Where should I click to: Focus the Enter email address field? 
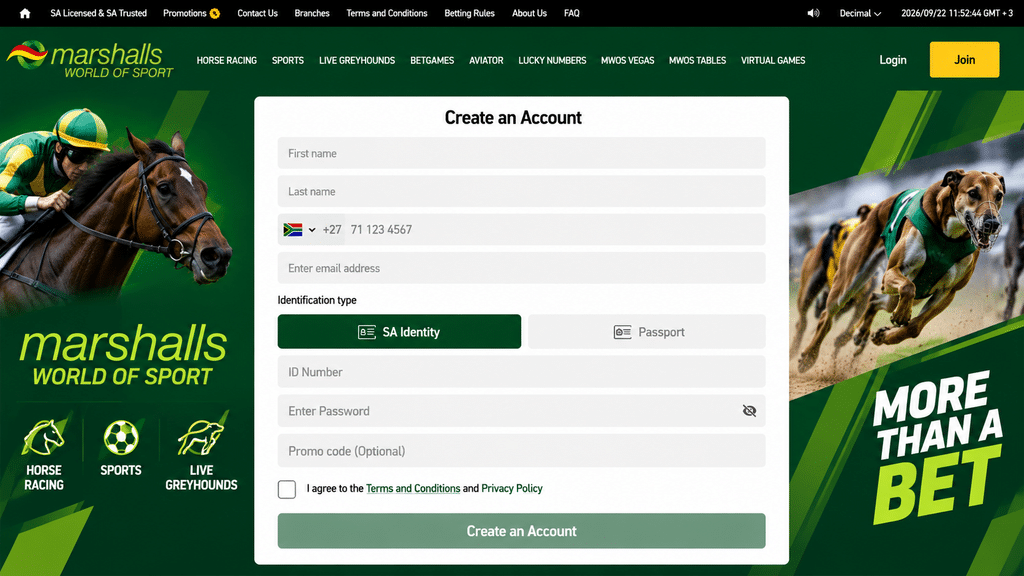(x=521, y=268)
